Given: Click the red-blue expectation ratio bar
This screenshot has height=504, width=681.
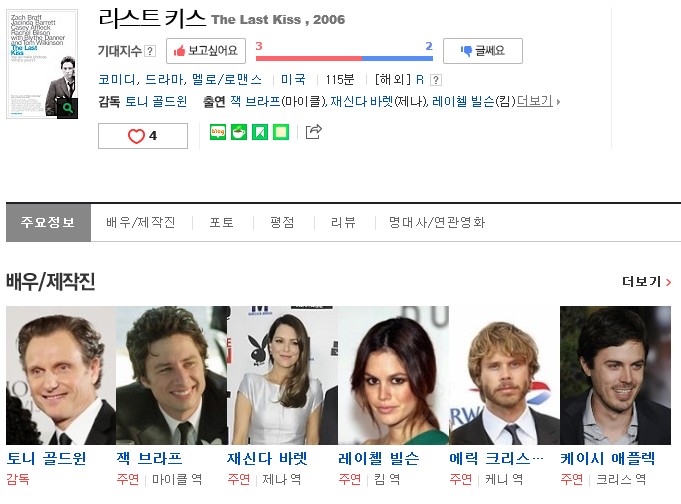Looking at the screenshot, I should coord(344,58).
